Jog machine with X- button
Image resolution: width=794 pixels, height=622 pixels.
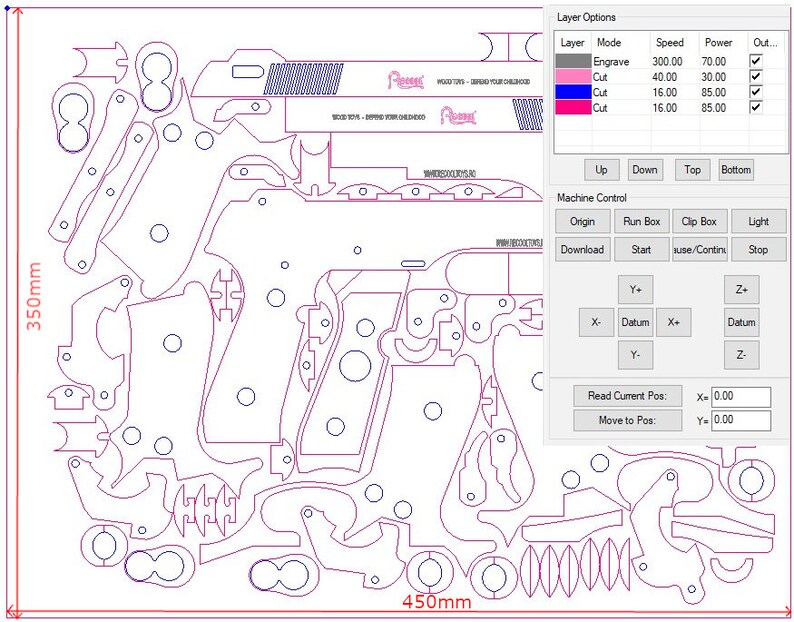pos(597,322)
